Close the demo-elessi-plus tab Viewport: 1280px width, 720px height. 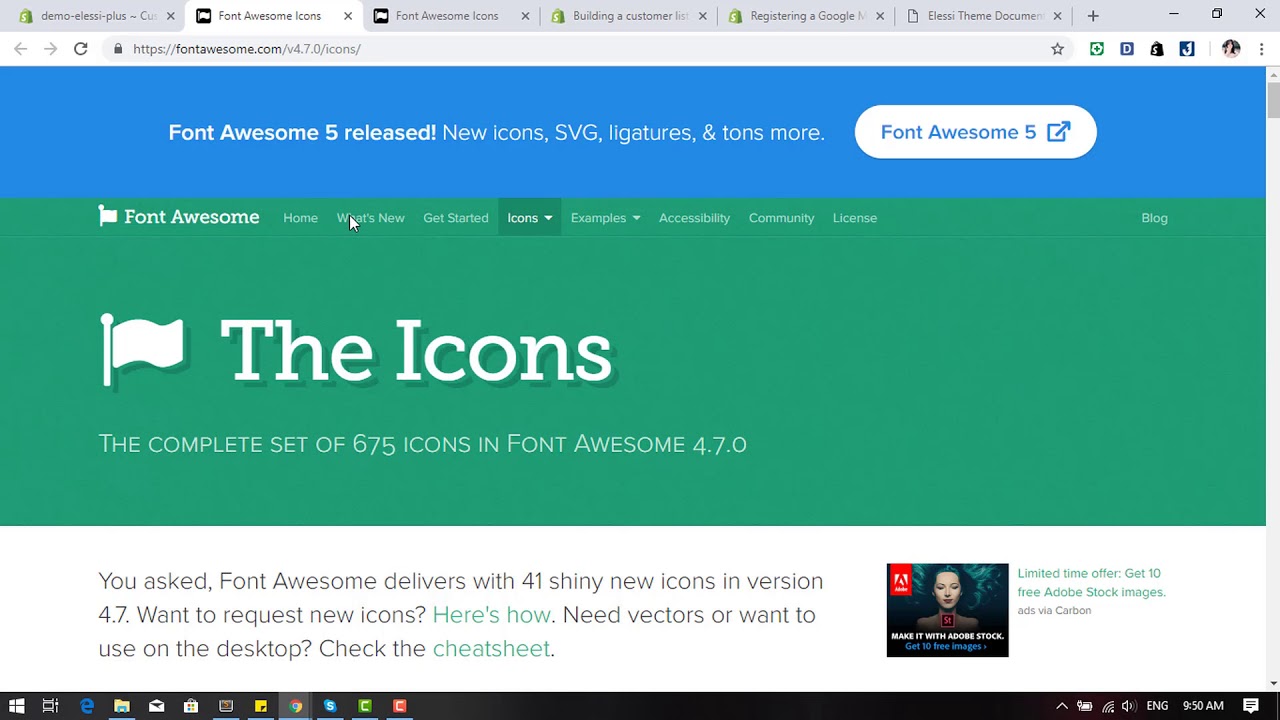point(171,16)
